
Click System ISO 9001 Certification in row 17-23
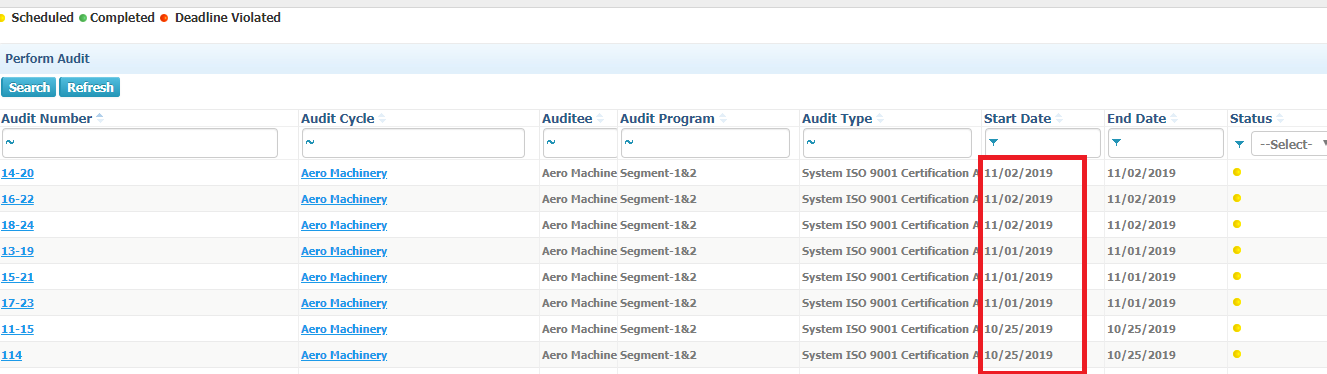(x=890, y=303)
